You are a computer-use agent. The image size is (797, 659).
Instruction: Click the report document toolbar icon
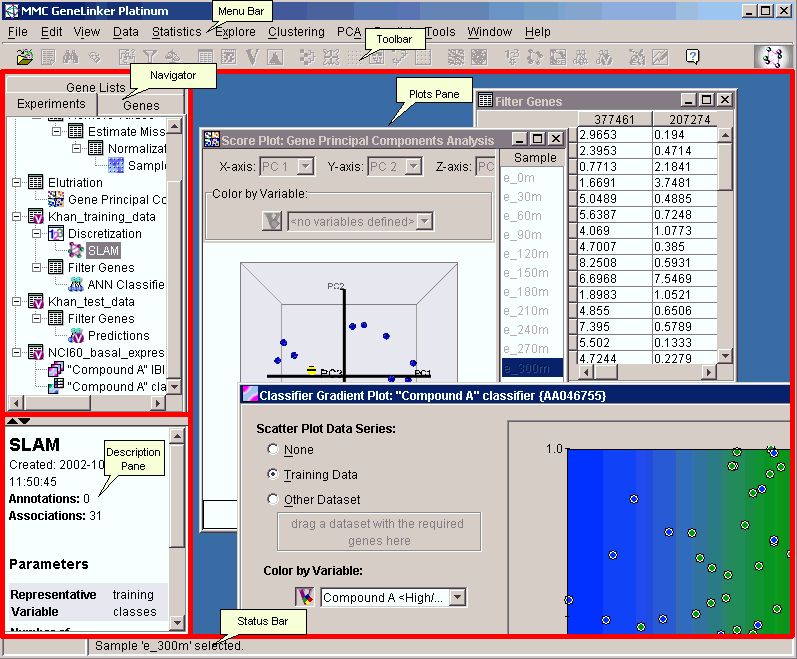pos(48,56)
